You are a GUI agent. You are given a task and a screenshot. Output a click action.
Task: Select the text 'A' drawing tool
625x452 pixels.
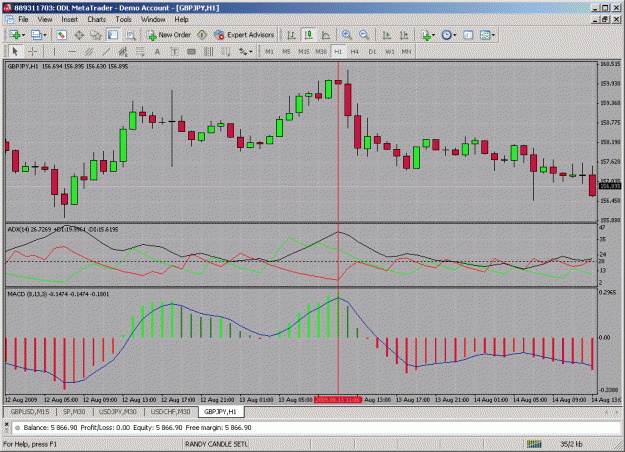tap(157, 51)
